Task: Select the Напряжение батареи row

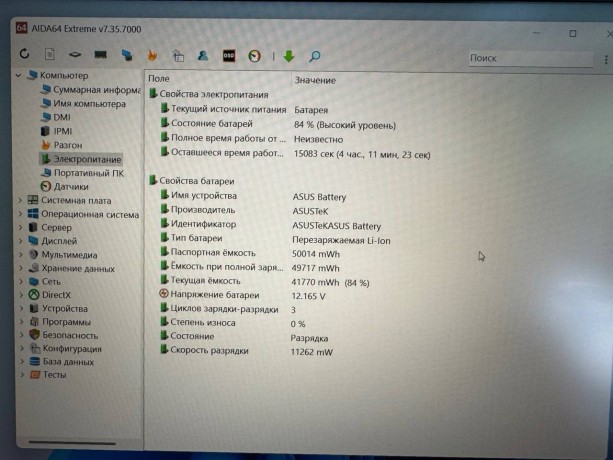Action: pyautogui.click(x=242, y=295)
